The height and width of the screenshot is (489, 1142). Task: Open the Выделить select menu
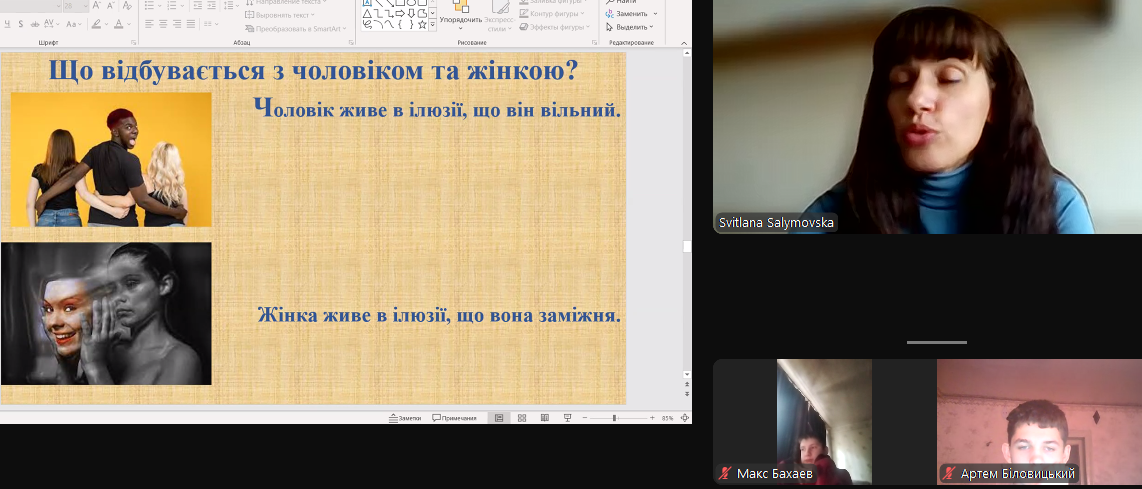pyautogui.click(x=629, y=27)
